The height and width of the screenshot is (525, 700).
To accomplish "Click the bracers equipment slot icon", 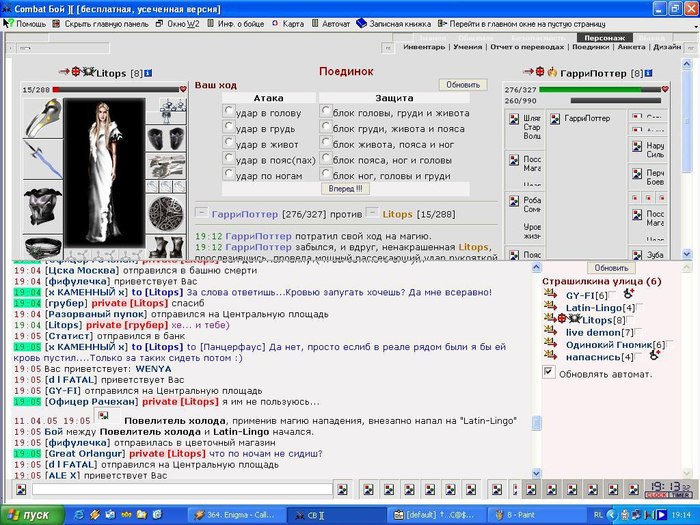I will point(166,141).
